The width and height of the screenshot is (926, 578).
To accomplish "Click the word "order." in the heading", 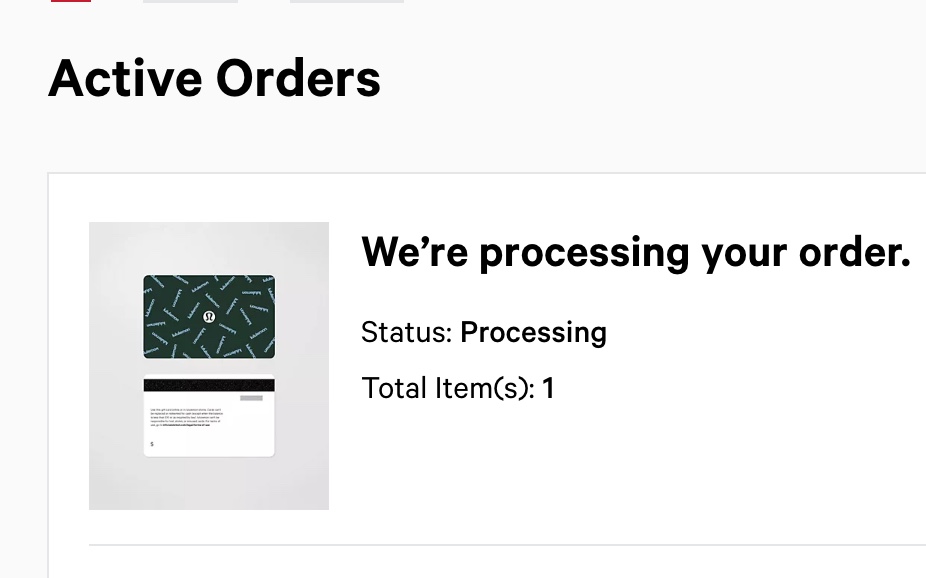I will pyautogui.click(x=854, y=252).
